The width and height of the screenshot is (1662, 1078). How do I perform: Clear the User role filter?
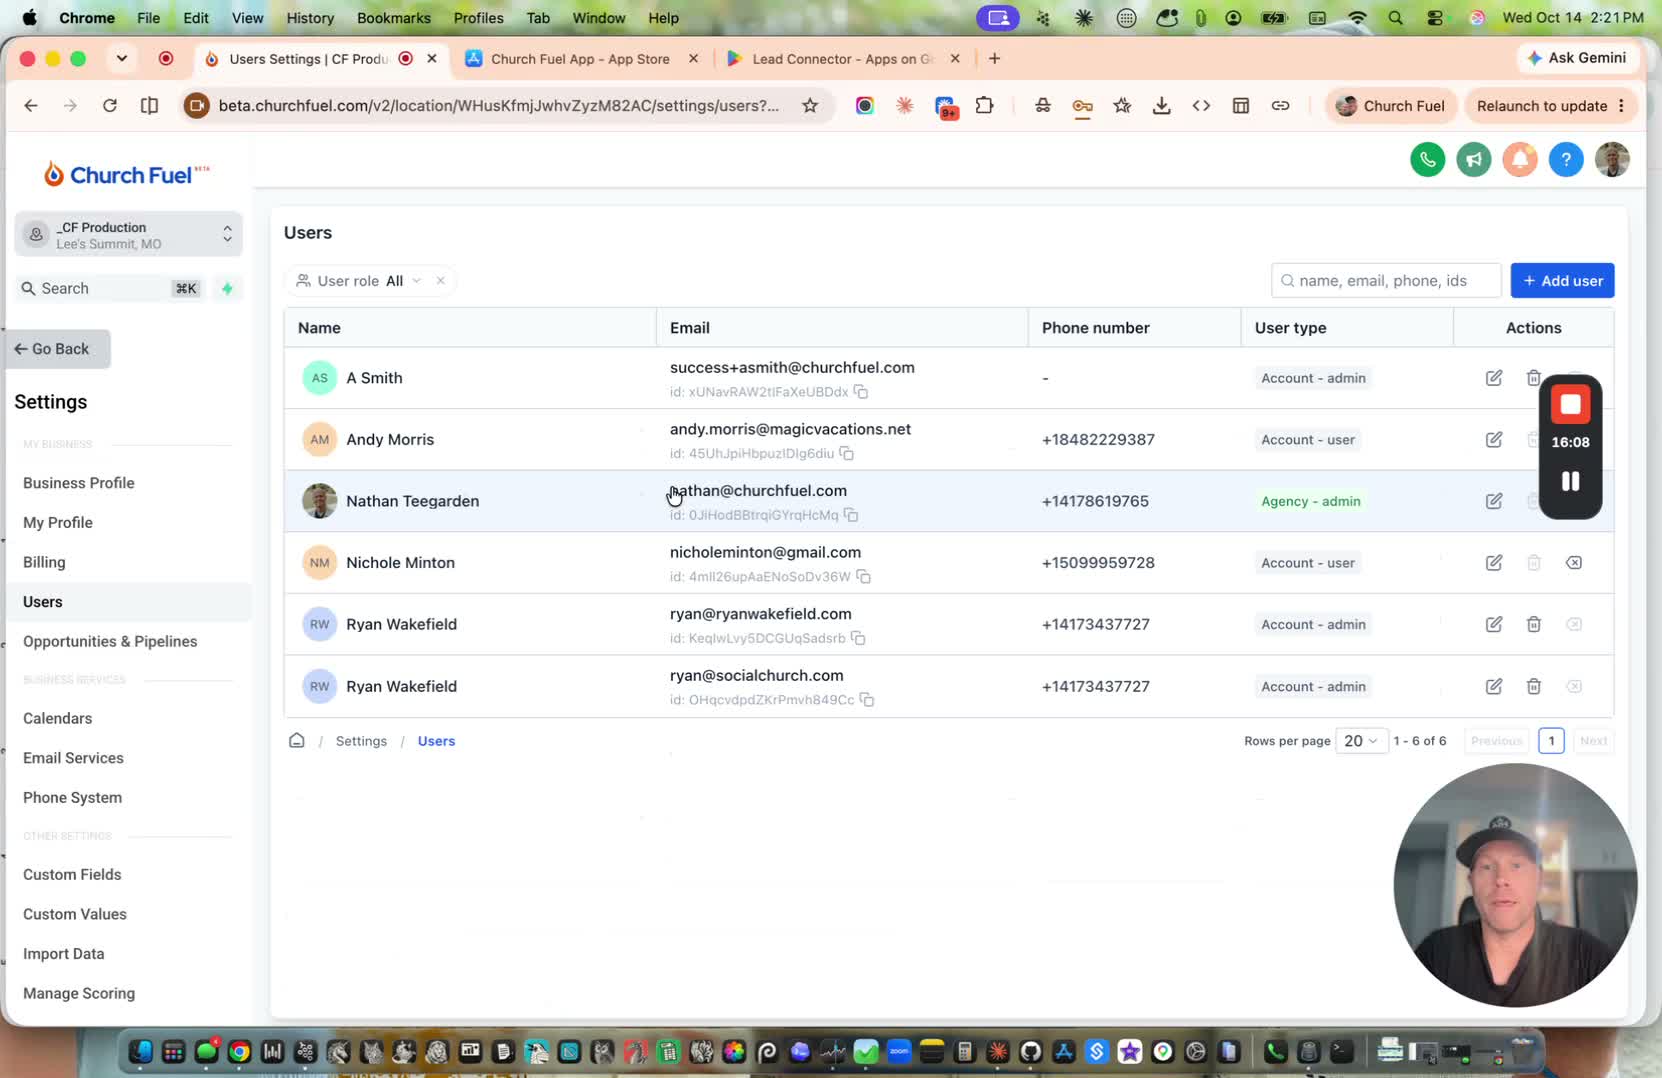(x=441, y=281)
